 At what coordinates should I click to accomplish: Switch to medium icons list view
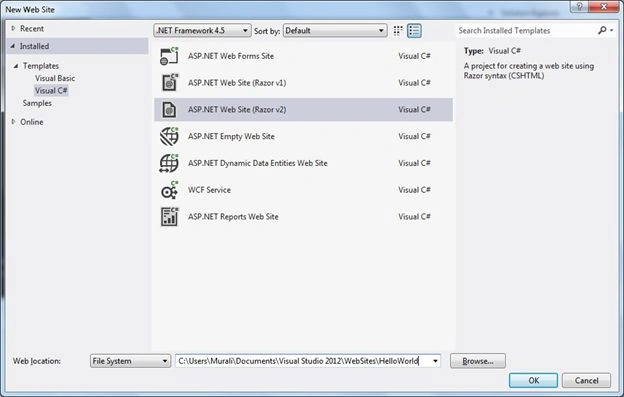point(414,31)
